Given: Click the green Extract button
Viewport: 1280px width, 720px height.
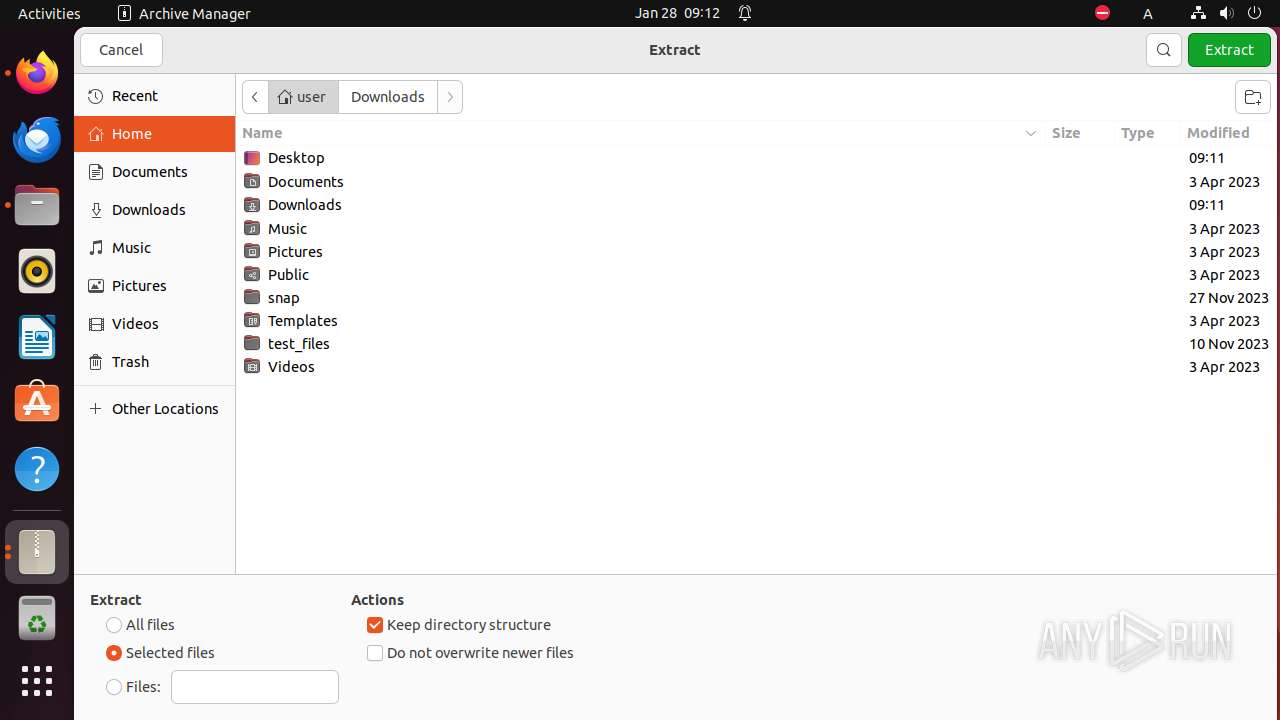Looking at the screenshot, I should tap(1229, 50).
